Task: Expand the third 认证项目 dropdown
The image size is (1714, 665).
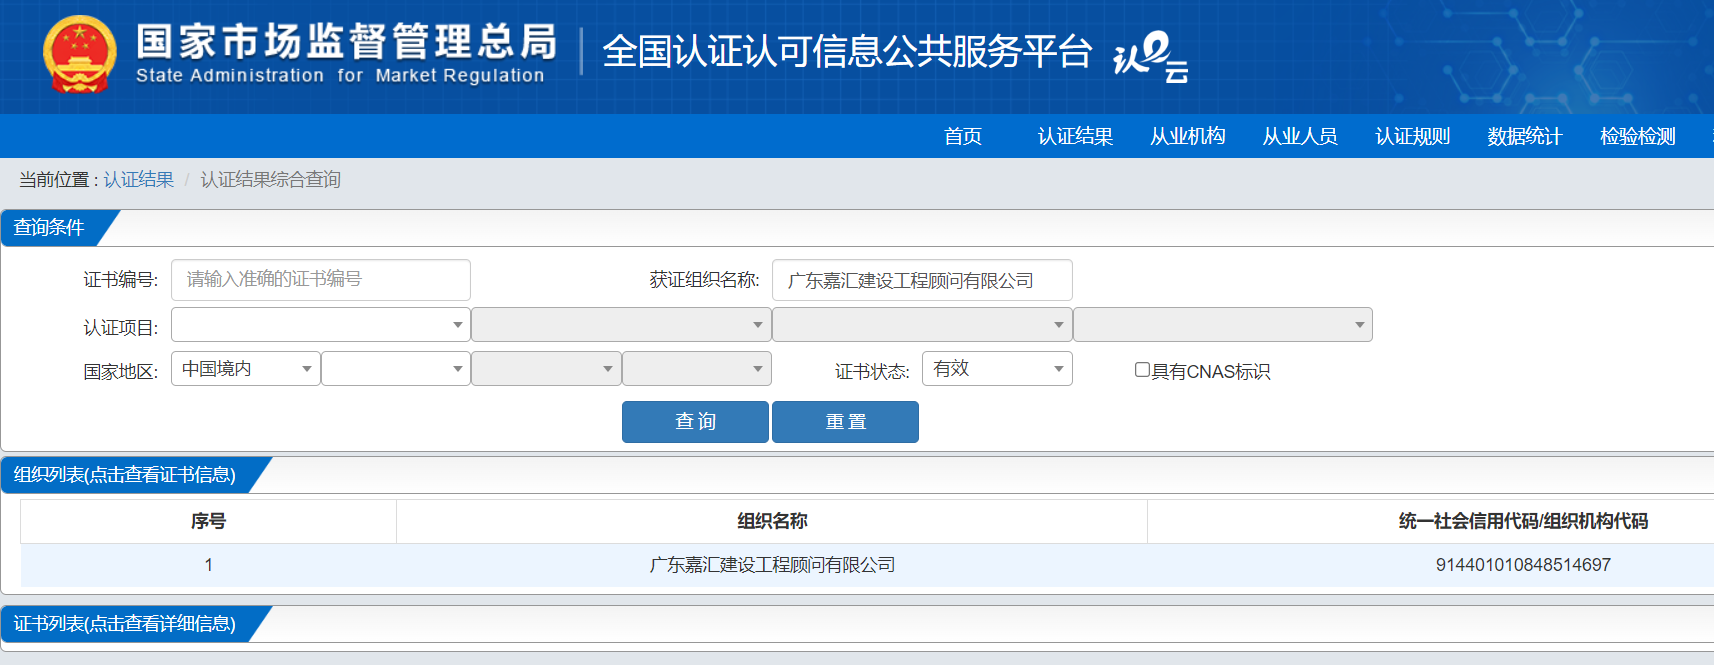Action: click(x=922, y=324)
